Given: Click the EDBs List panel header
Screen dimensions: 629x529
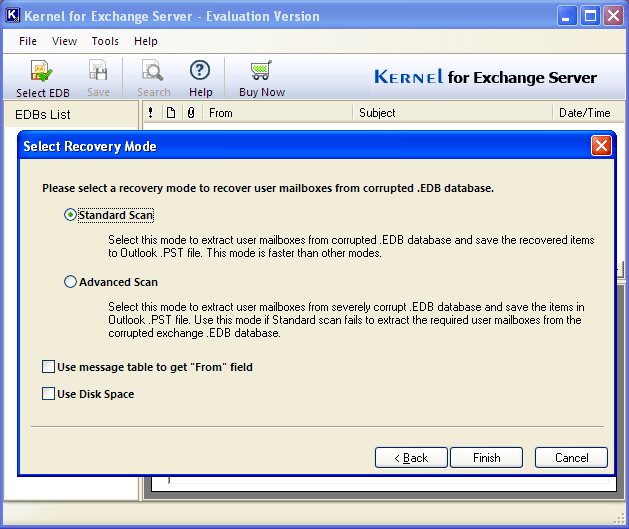Looking at the screenshot, I should coord(71,114).
